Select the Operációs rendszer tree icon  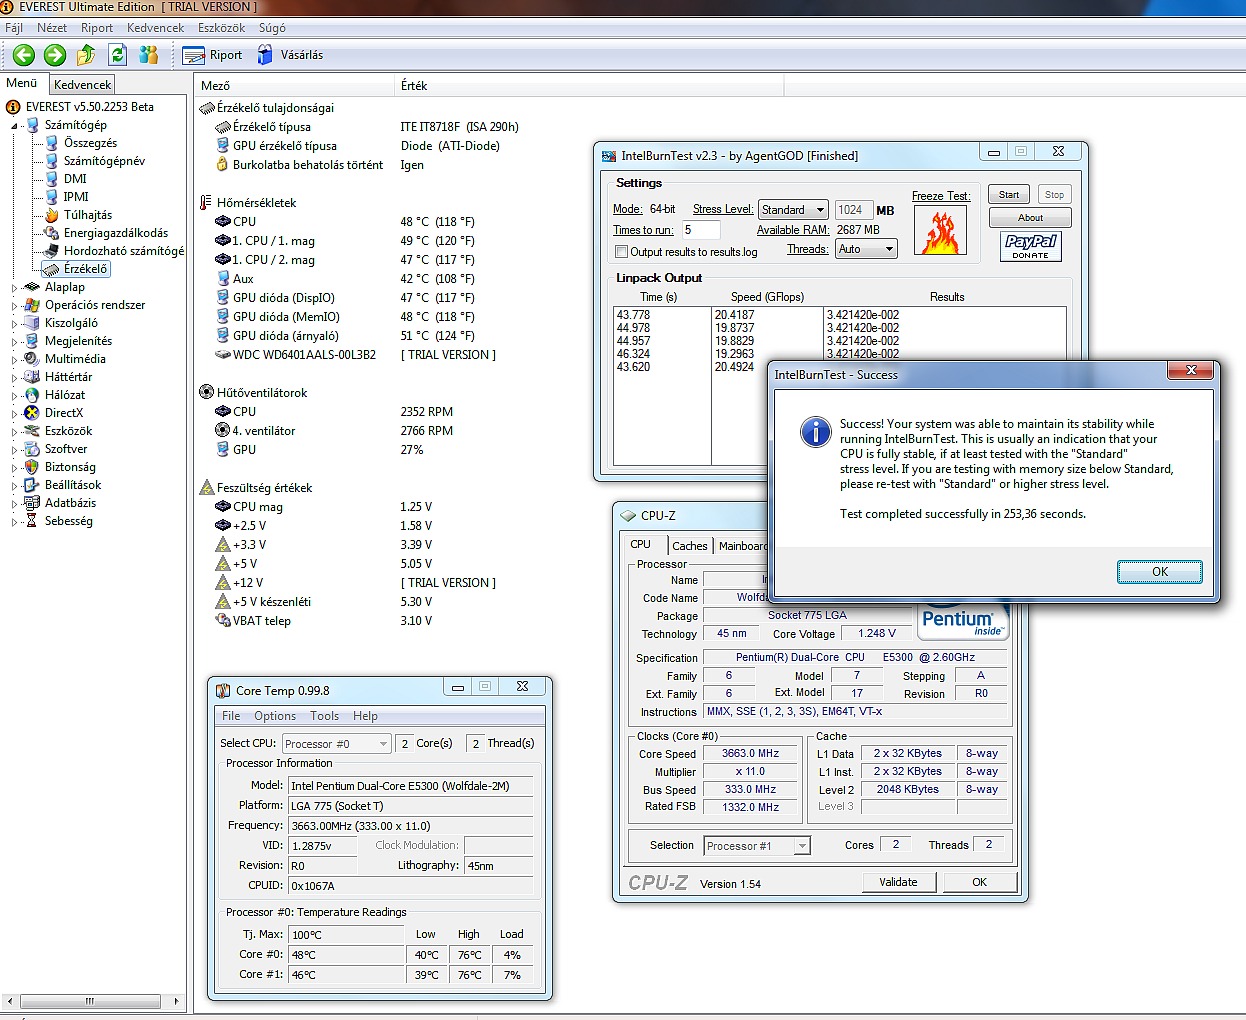click(x=32, y=305)
